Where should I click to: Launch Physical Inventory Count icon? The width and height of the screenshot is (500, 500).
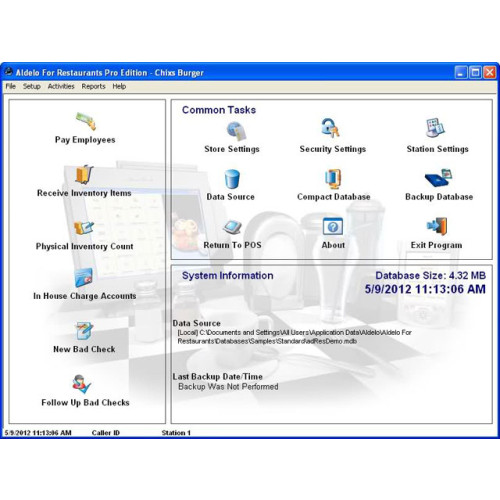click(83, 228)
